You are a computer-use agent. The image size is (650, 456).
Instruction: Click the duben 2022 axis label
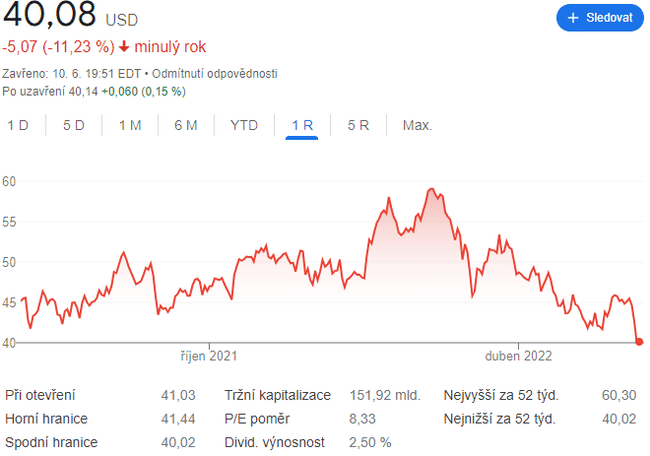(518, 355)
